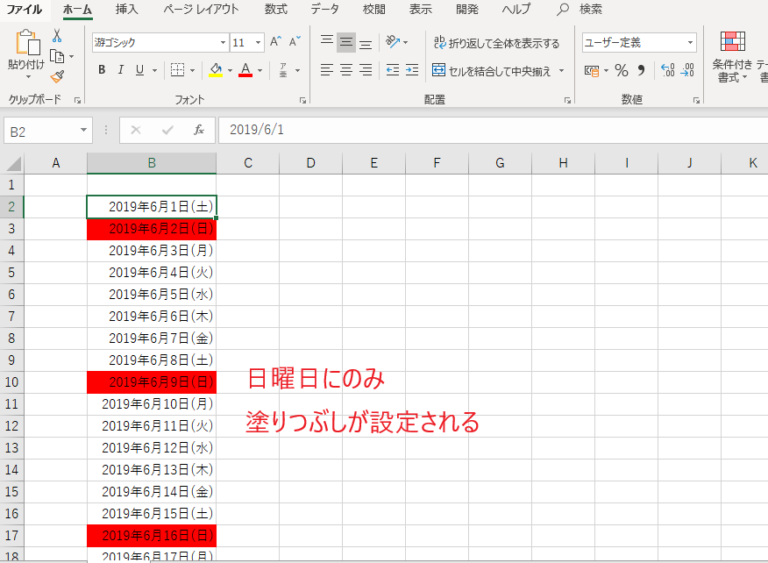Open the borders dropdown arrow

click(192, 71)
